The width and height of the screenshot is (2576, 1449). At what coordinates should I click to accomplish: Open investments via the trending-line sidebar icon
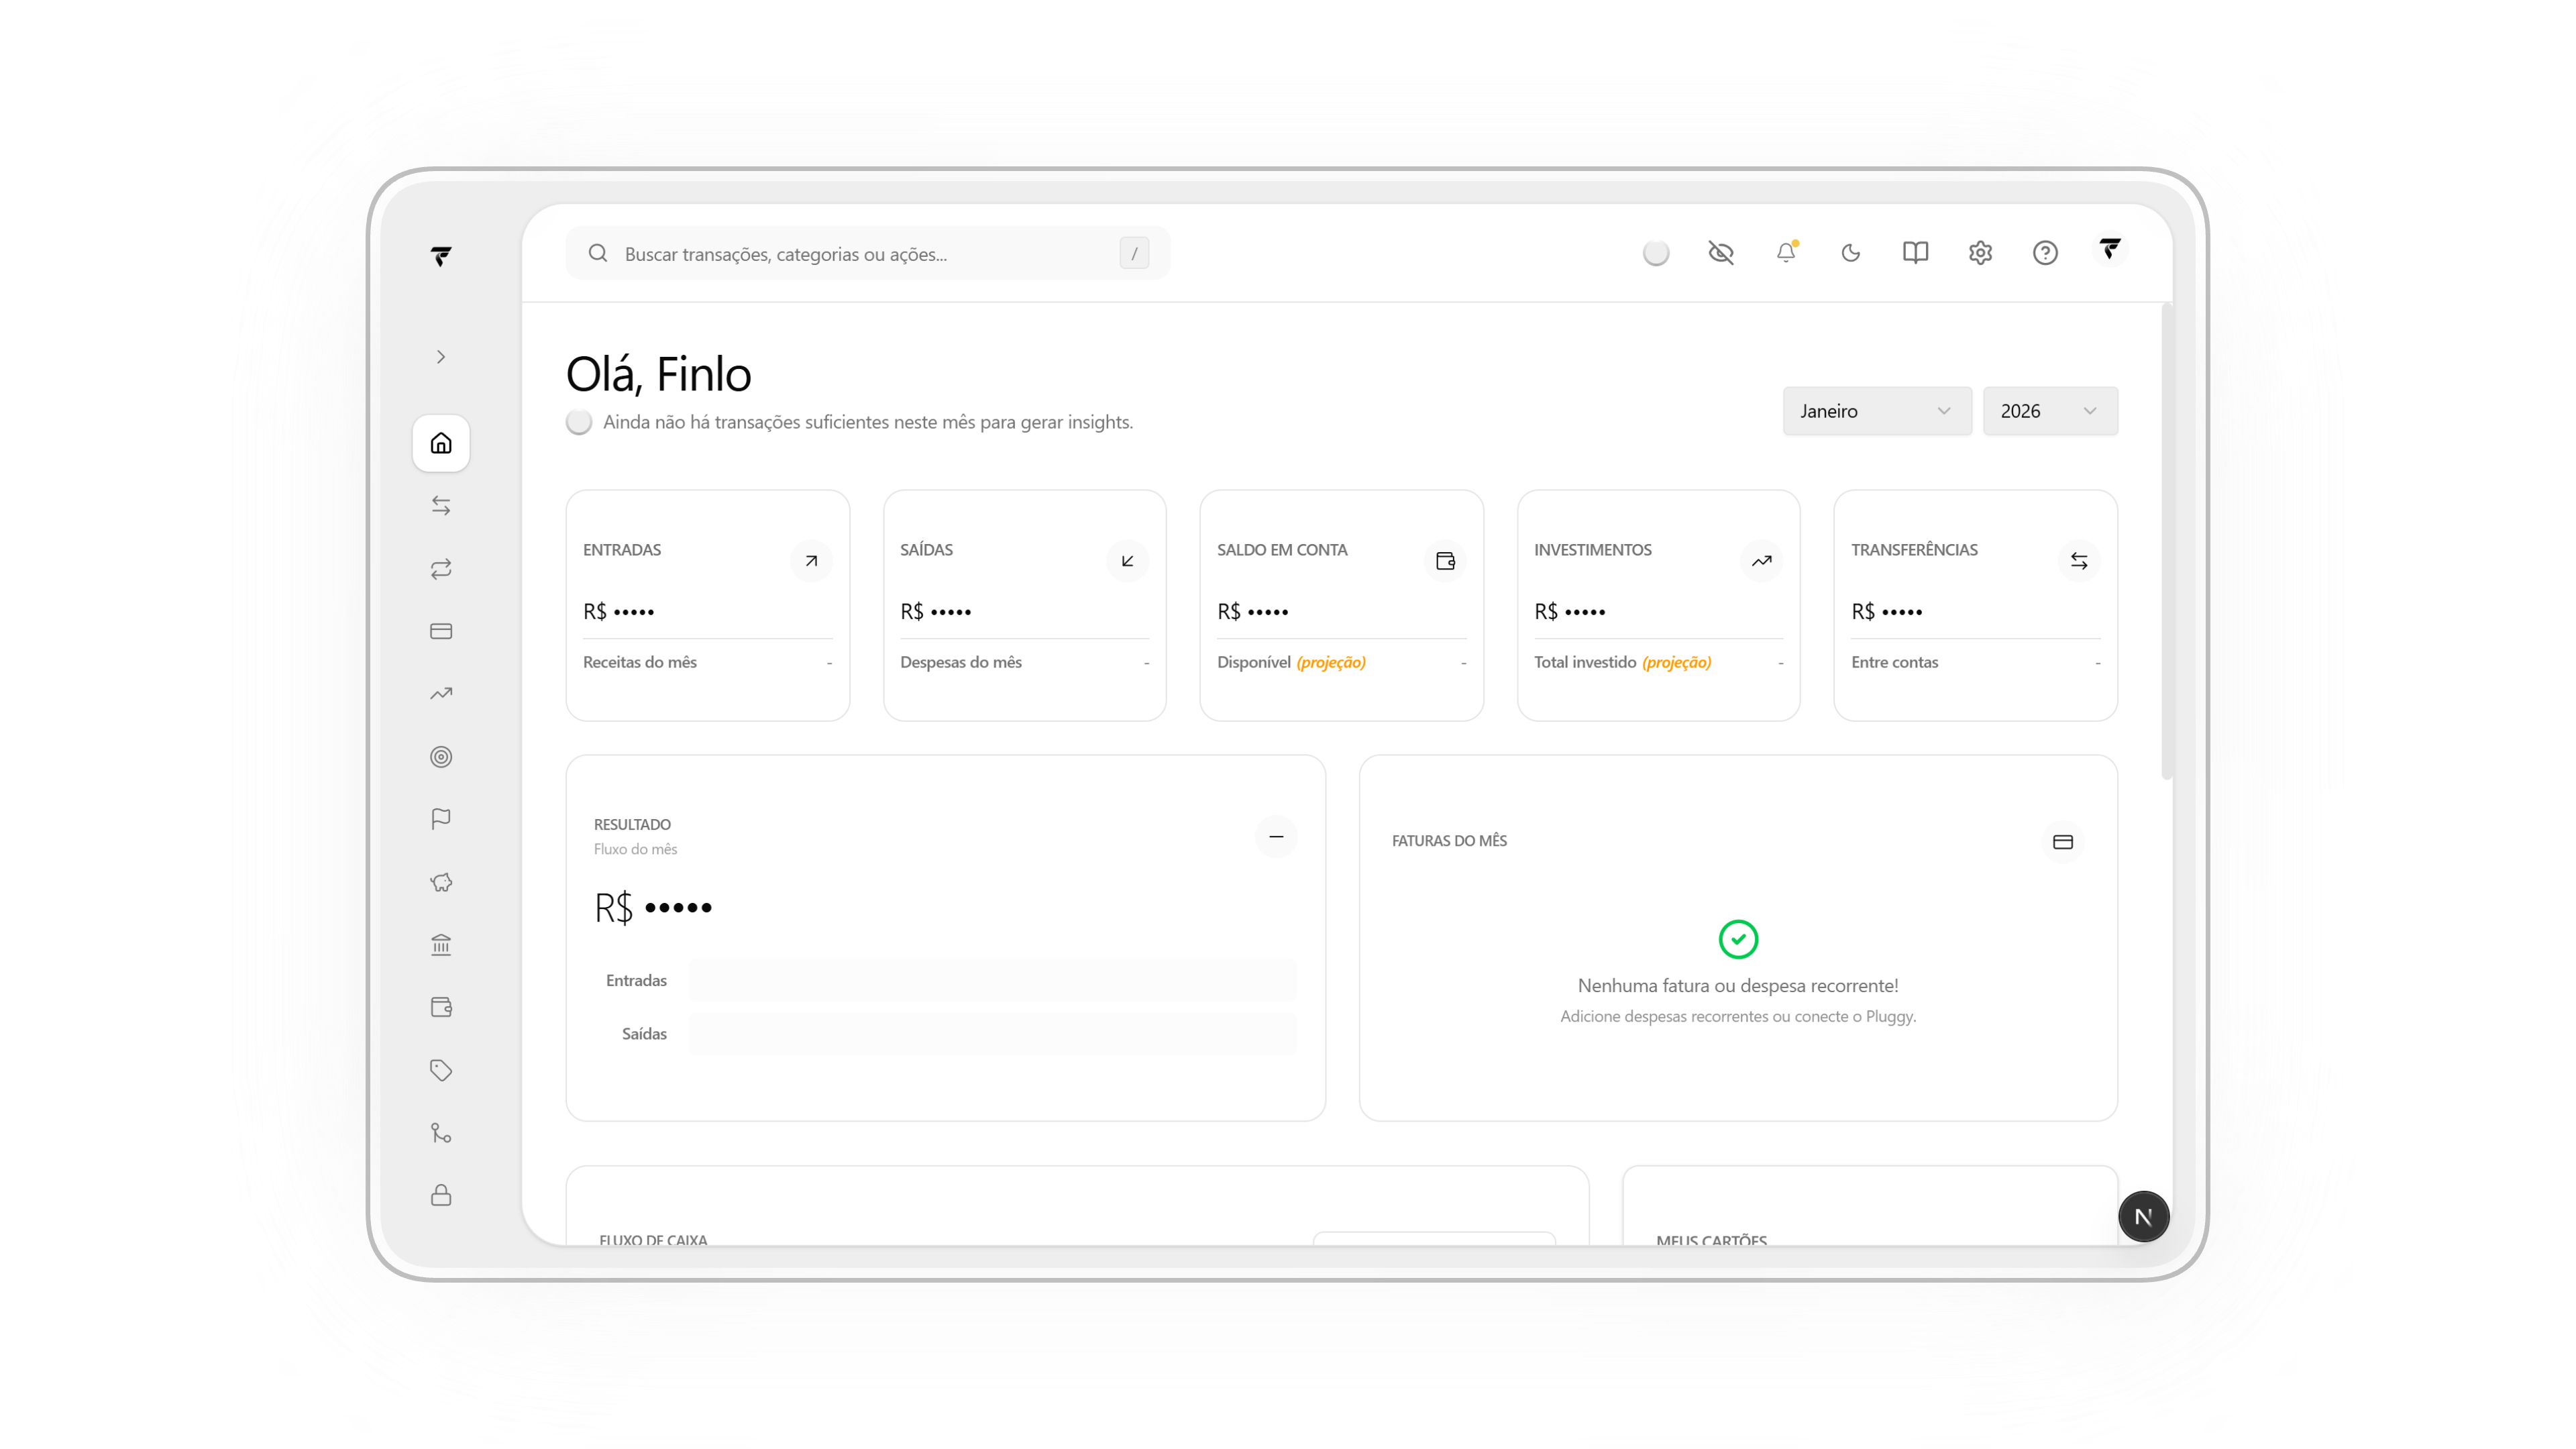tap(441, 693)
